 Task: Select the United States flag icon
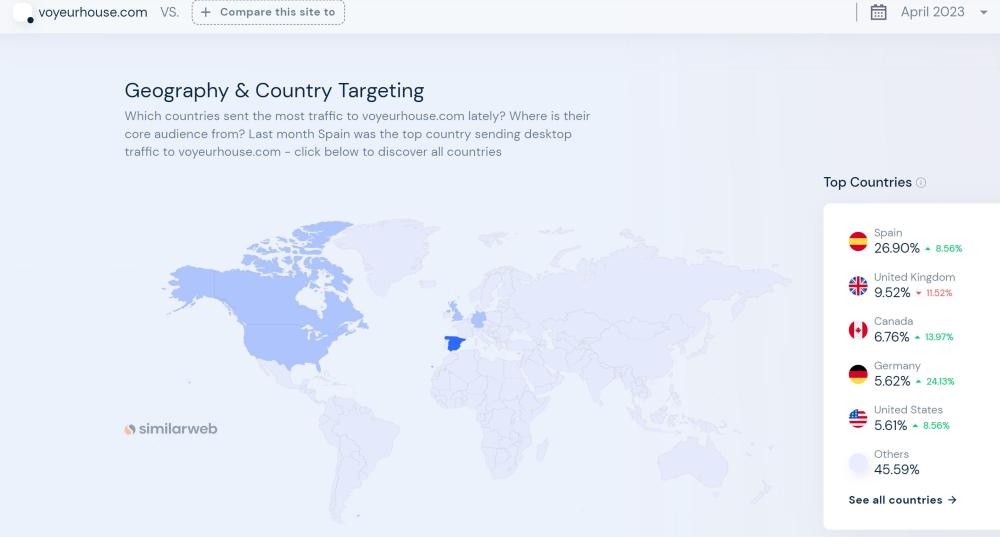(858, 418)
